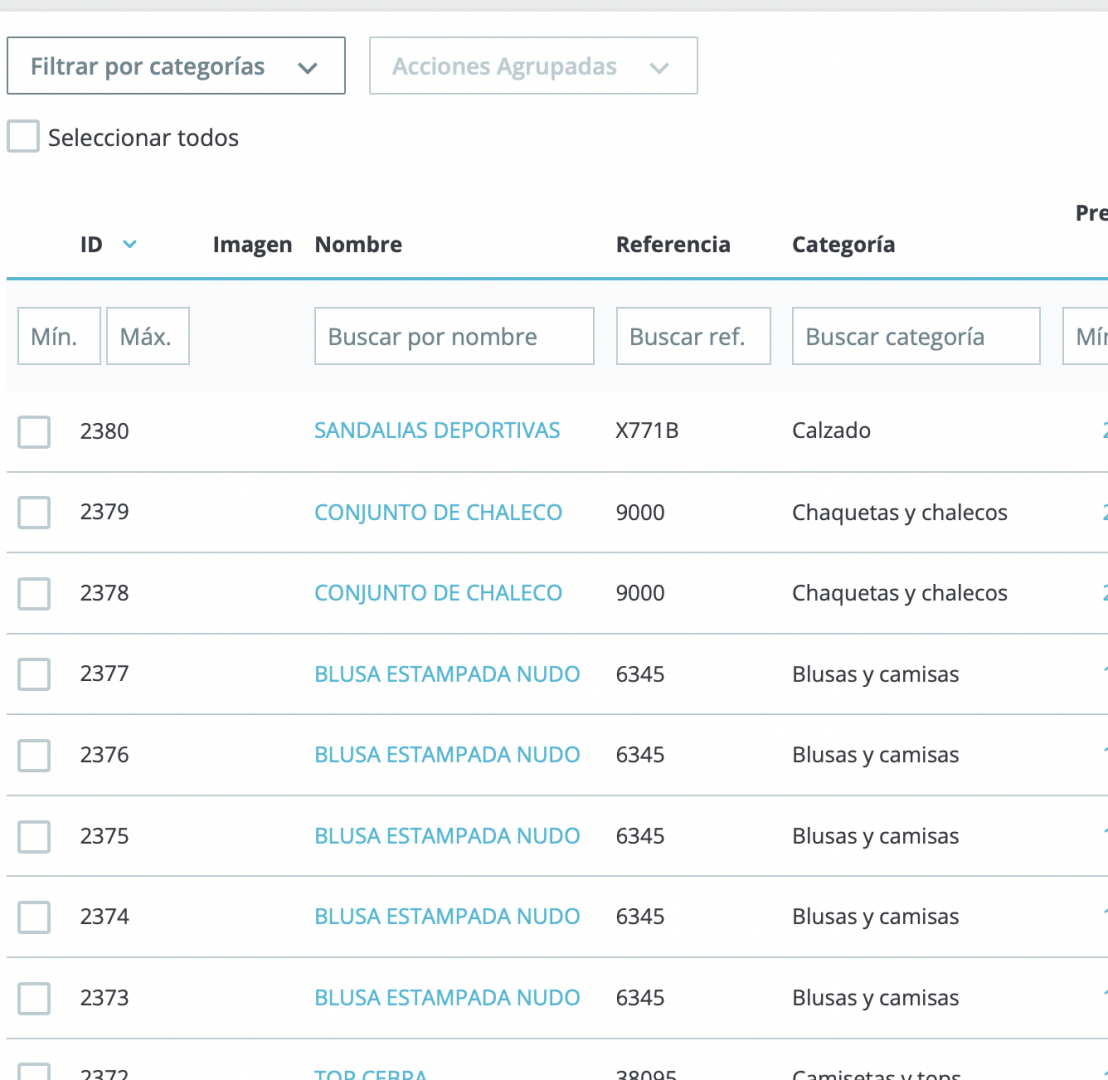This screenshot has height=1080, width=1108.
Task: Click the ID Máx. filter input
Action: (148, 336)
